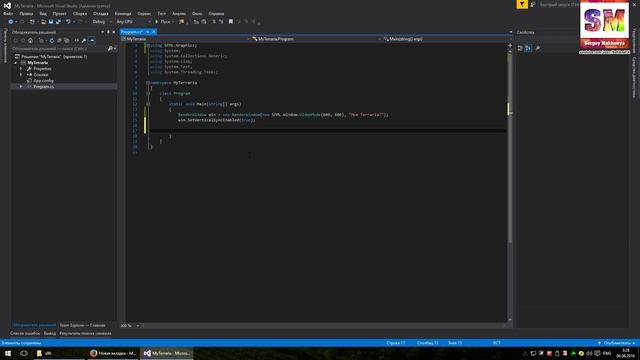The width and height of the screenshot is (640, 360).
Task: Focus the Solution Explorer search field
Action: pyautogui.click(x=59, y=49)
